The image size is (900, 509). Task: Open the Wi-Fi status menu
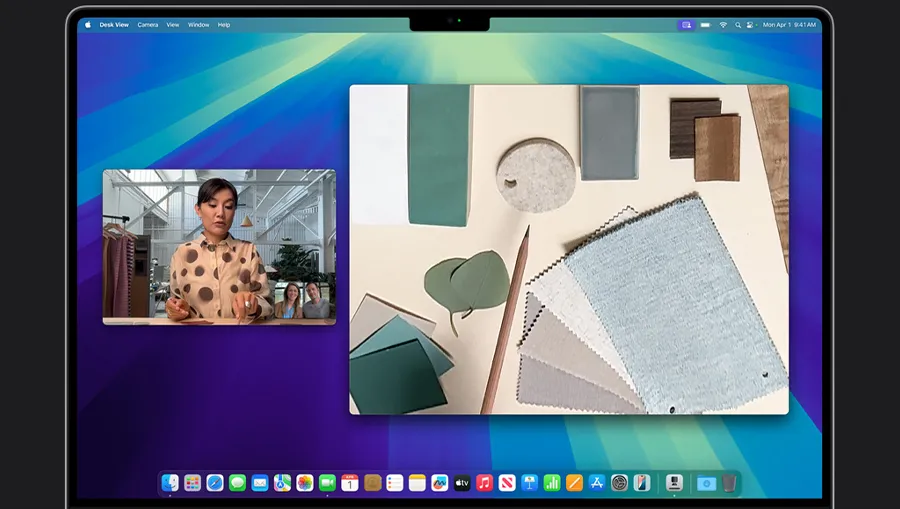coord(722,24)
